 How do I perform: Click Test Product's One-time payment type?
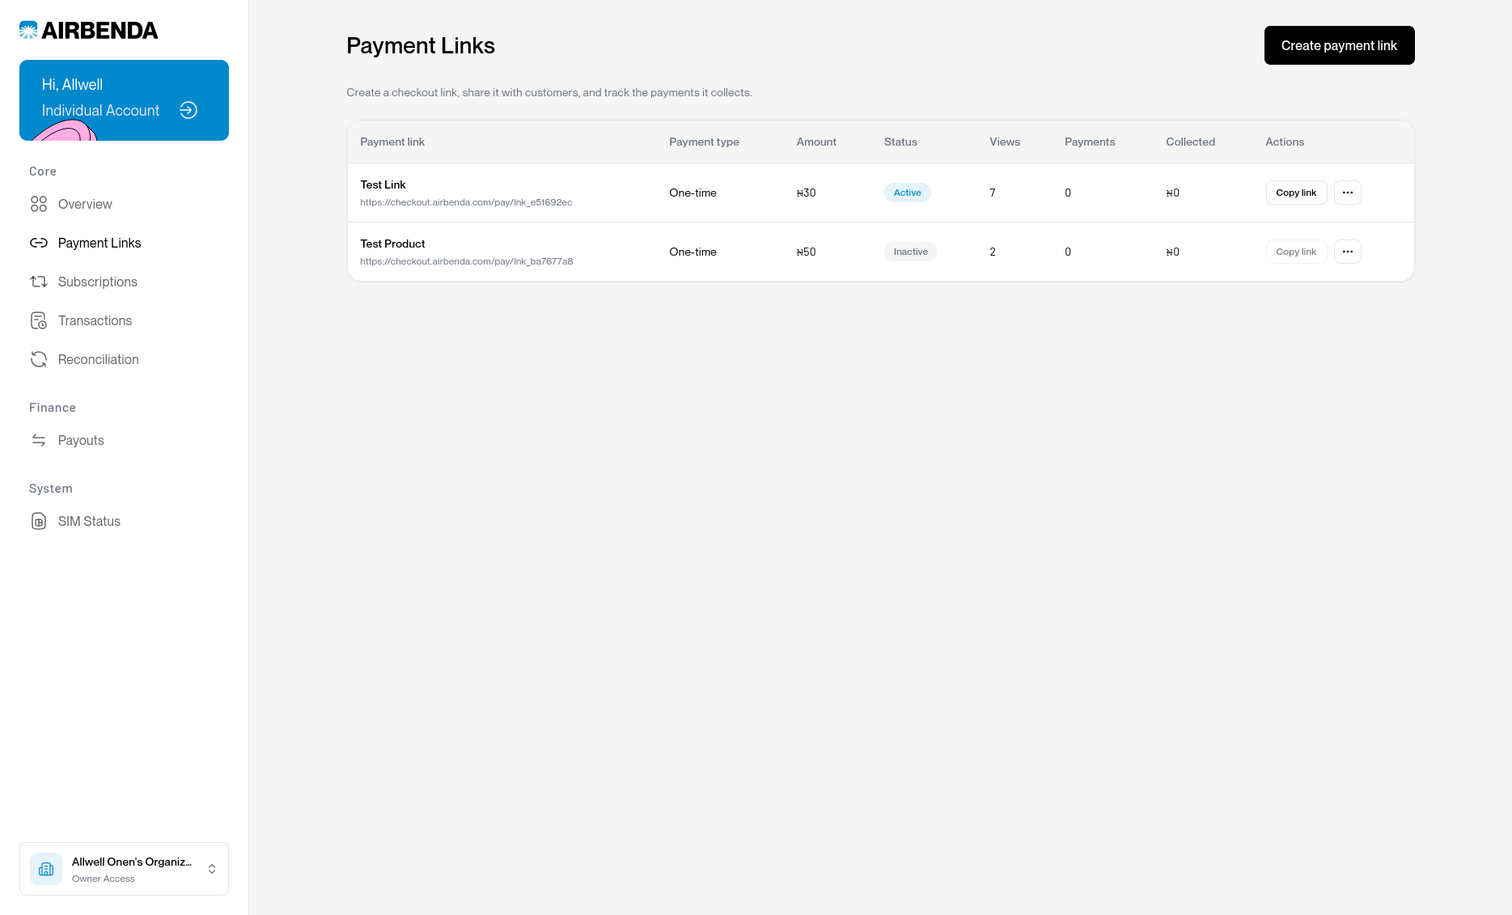(693, 252)
